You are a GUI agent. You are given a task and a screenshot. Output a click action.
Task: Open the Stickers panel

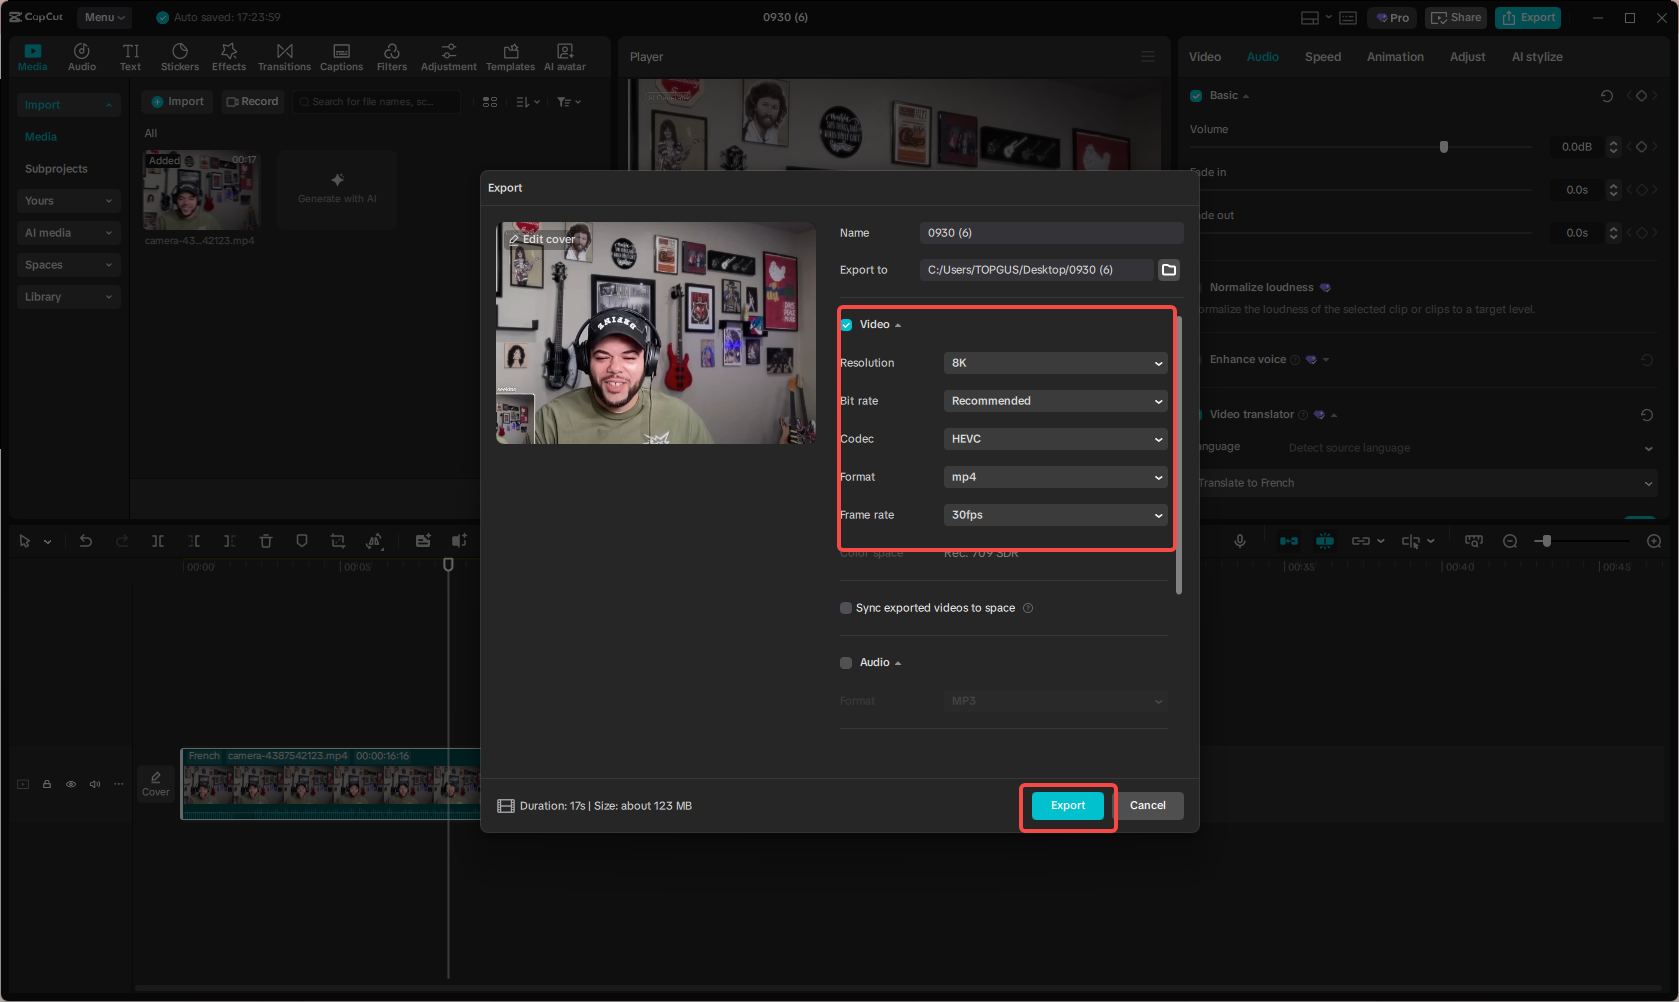tap(180, 55)
